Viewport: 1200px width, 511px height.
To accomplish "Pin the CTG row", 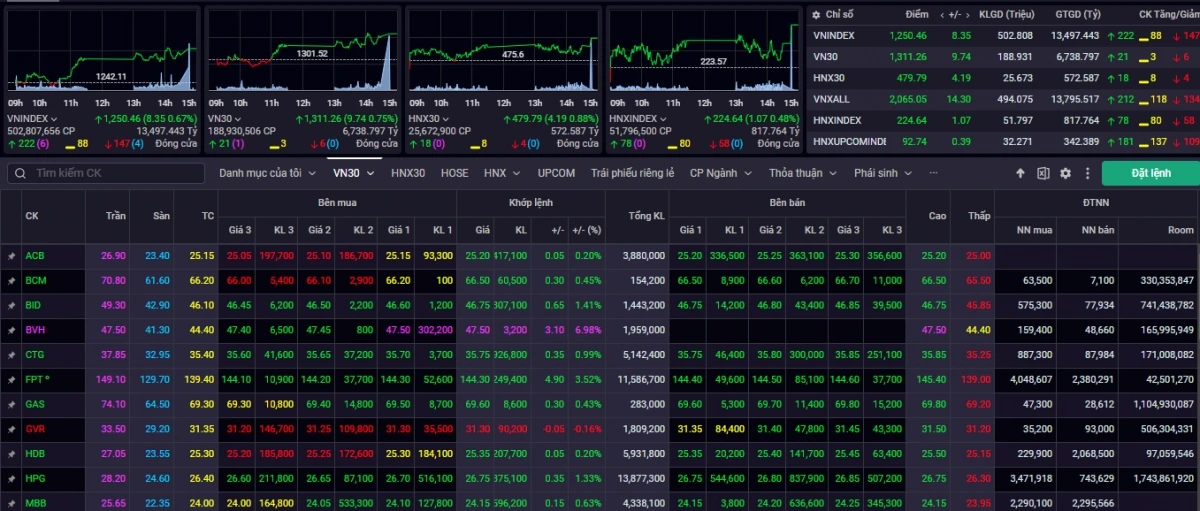I will (x=11, y=355).
